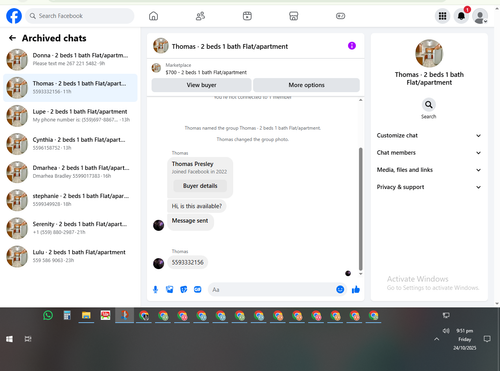
Task: Open Task View on the taskbar
Action: click(x=28, y=339)
